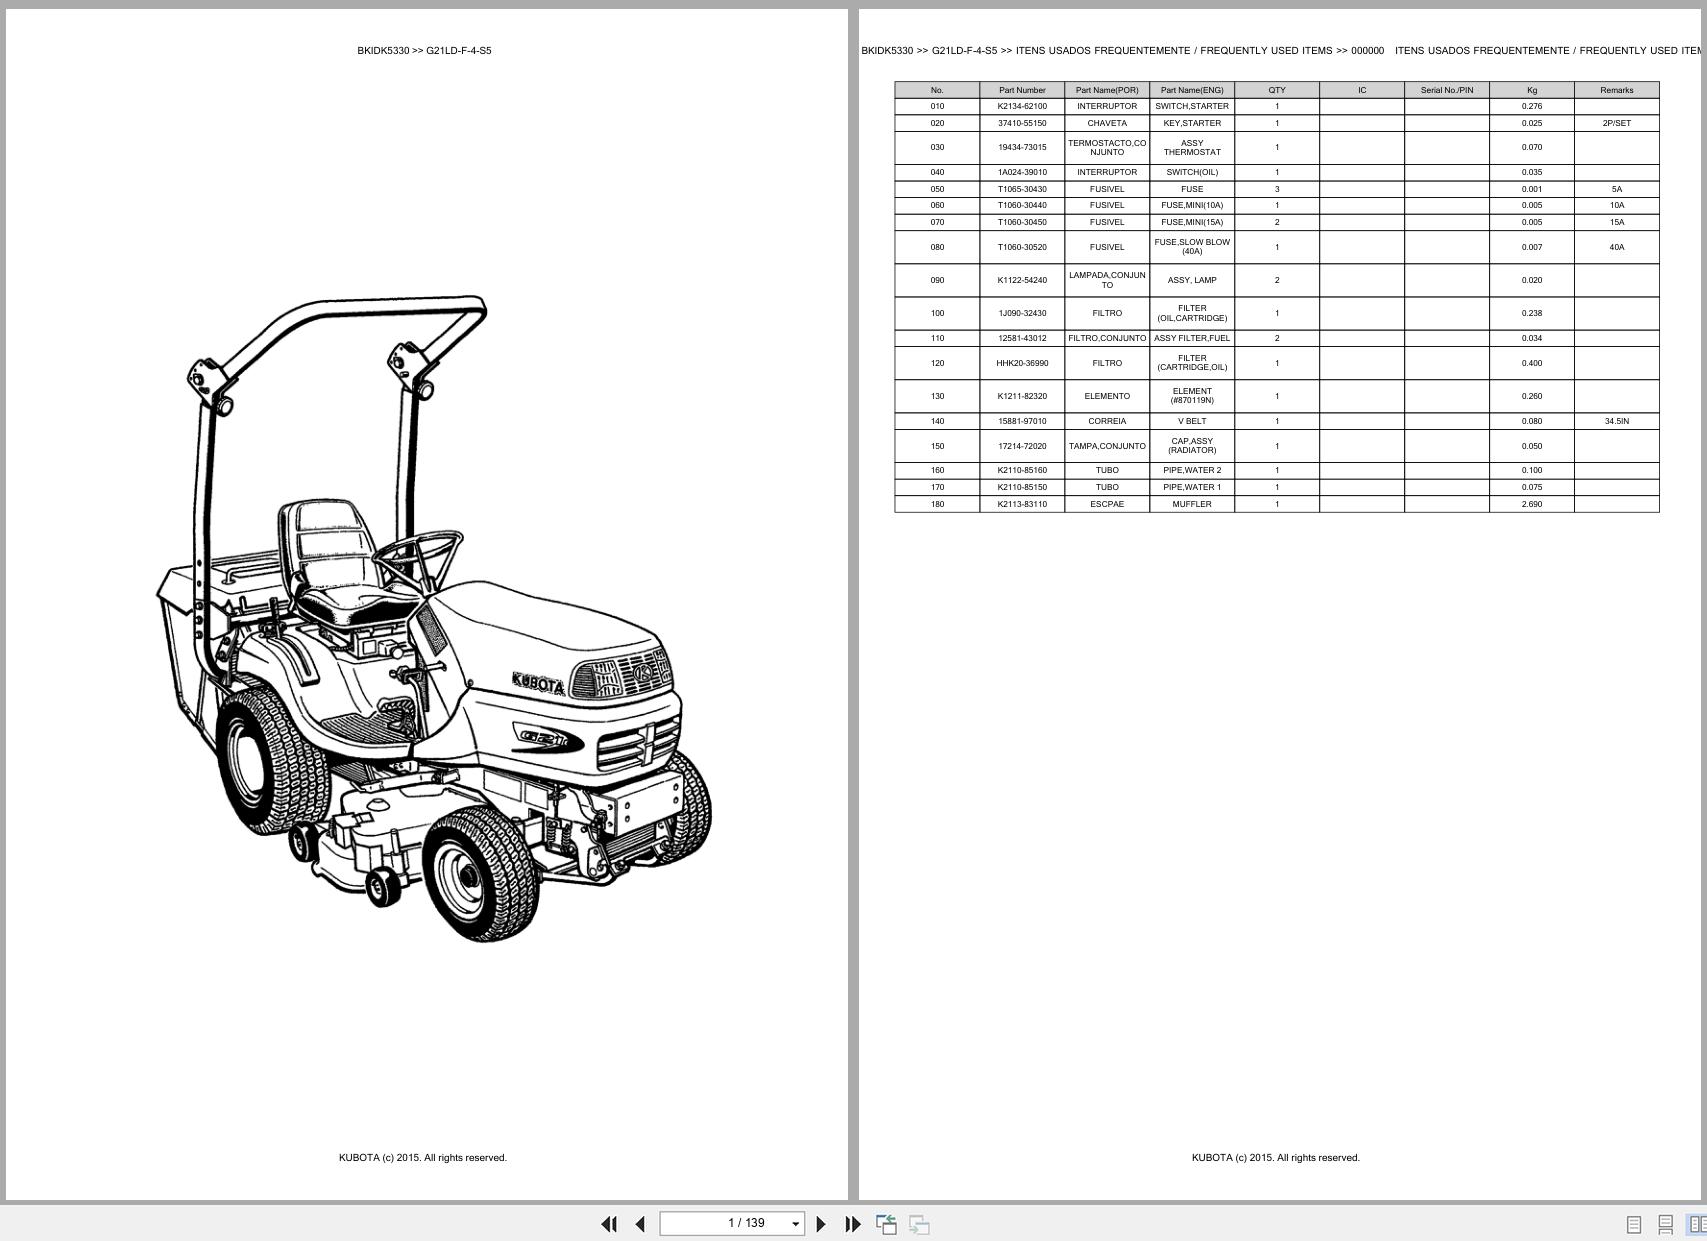Click the SWITCH(OIL) part name

click(1192, 172)
